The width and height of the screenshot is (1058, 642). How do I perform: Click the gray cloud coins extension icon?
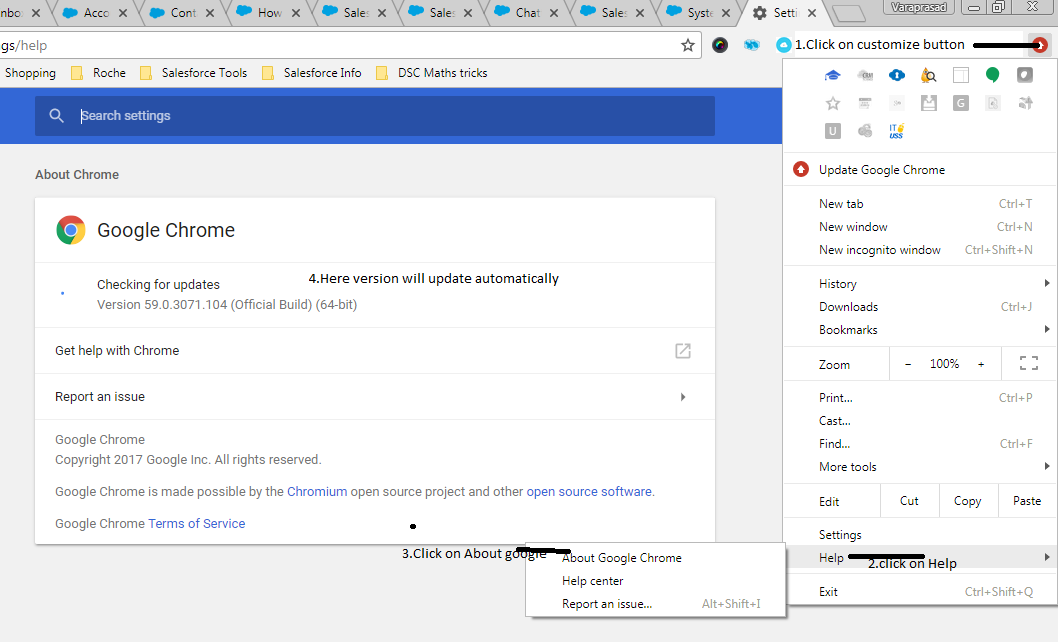pyautogui.click(x=865, y=131)
